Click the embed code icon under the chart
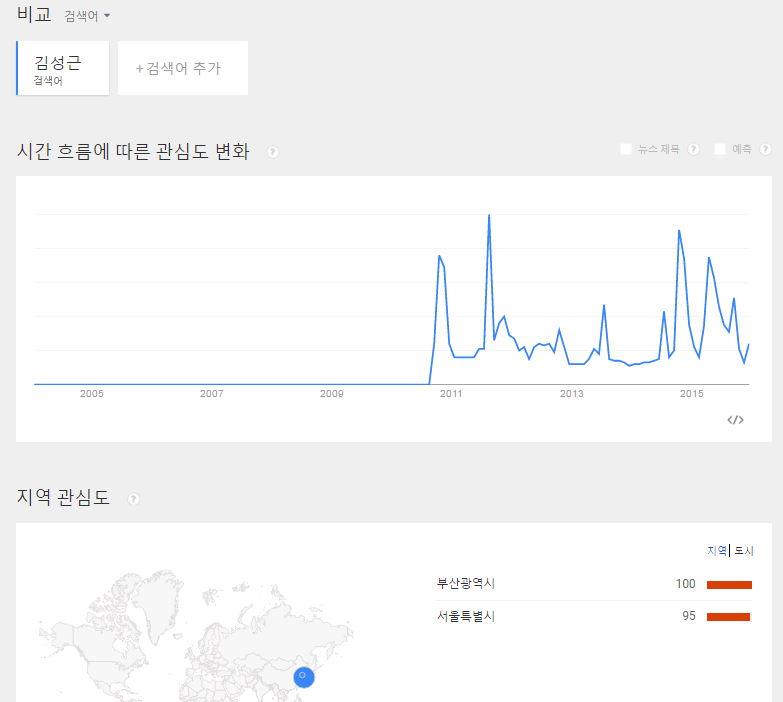Screen dimensions: 783x702 click(735, 420)
